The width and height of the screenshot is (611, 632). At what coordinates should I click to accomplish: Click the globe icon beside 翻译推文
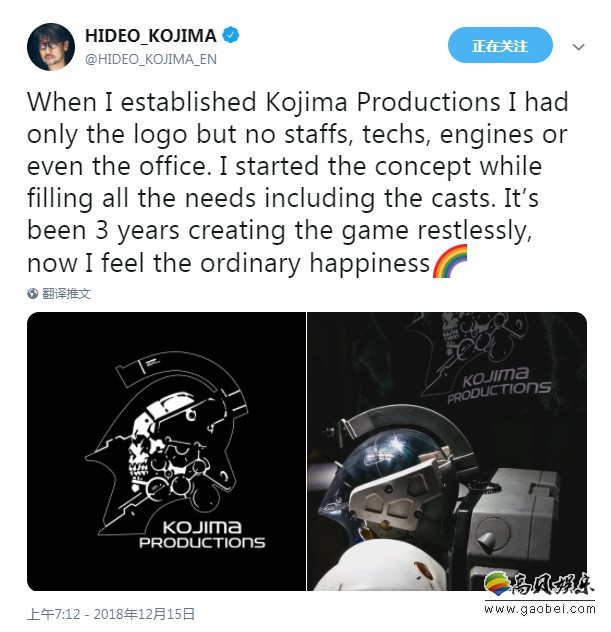(x=33, y=294)
